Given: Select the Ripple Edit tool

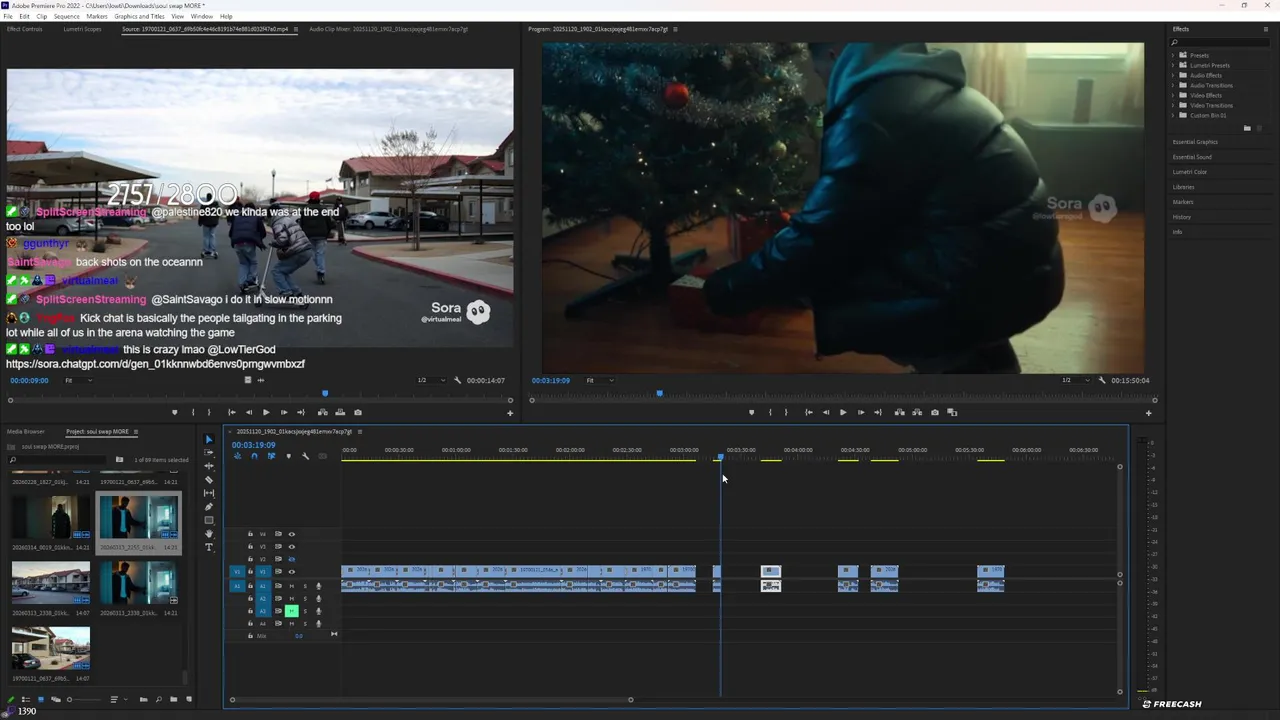Looking at the screenshot, I should [x=209, y=466].
